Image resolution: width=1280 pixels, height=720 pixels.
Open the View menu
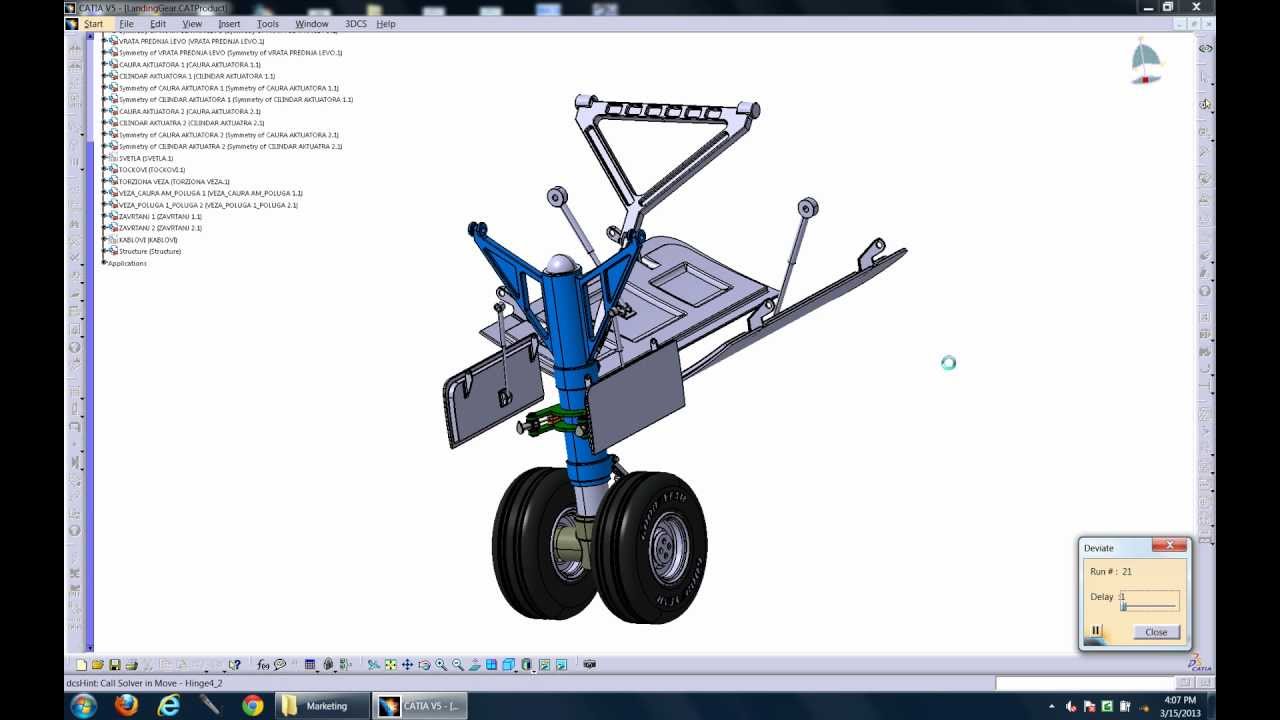[x=192, y=23]
